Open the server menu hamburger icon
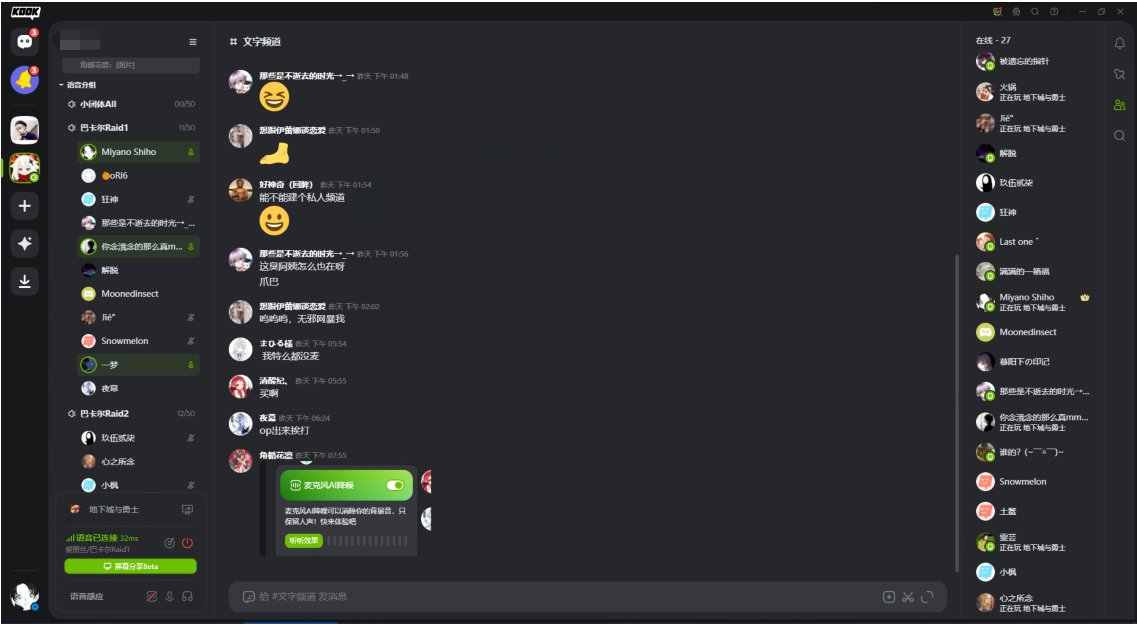The height and width of the screenshot is (624, 1137). coord(193,42)
